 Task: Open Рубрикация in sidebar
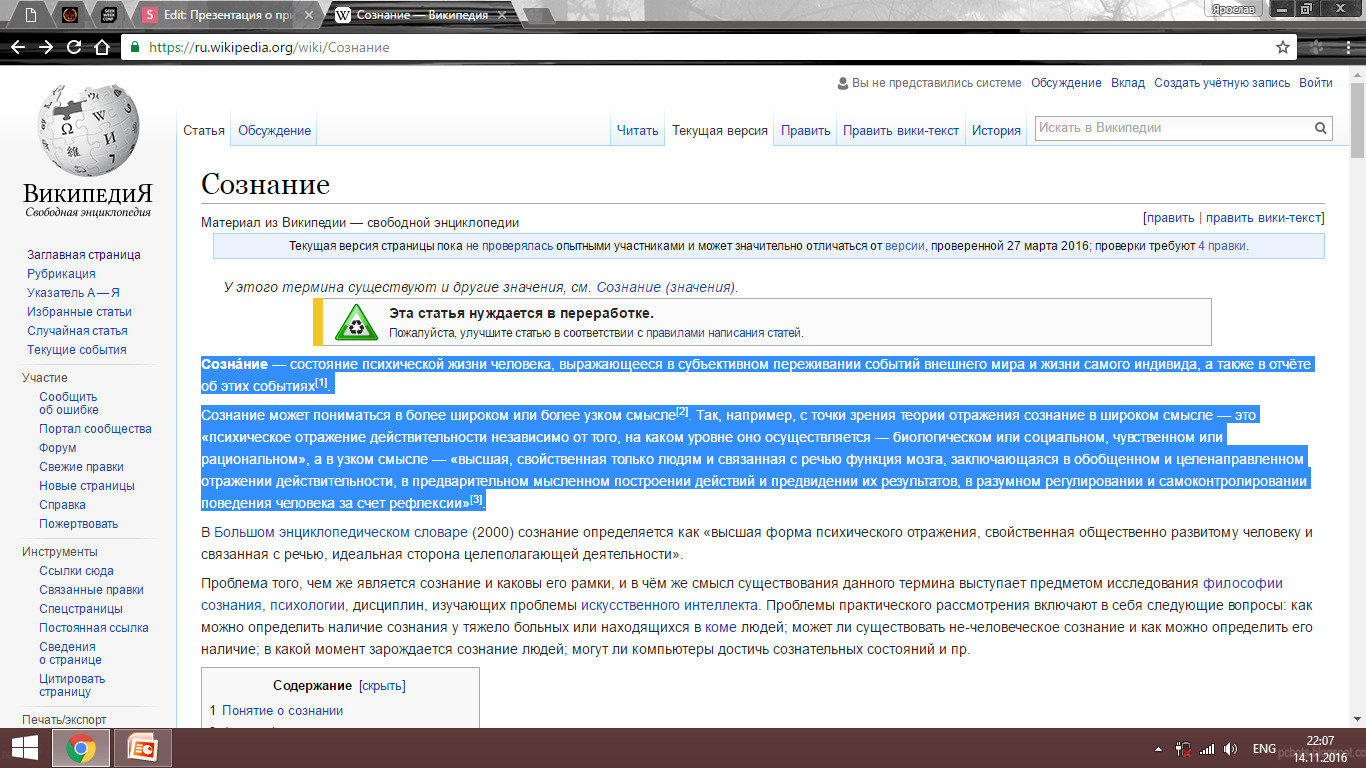coord(61,274)
